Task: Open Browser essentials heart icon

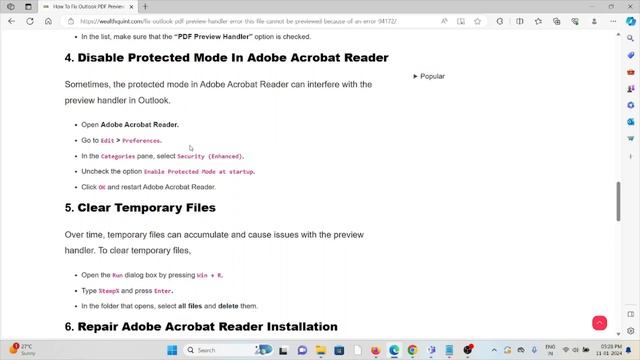Action: [575, 21]
